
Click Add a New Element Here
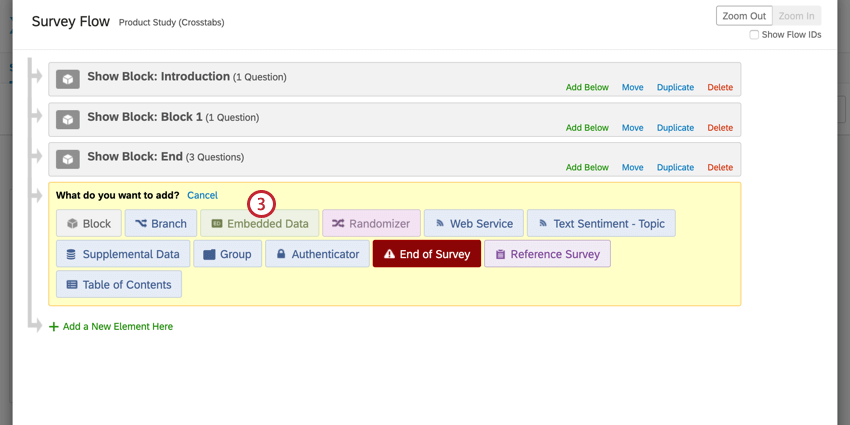[117, 326]
